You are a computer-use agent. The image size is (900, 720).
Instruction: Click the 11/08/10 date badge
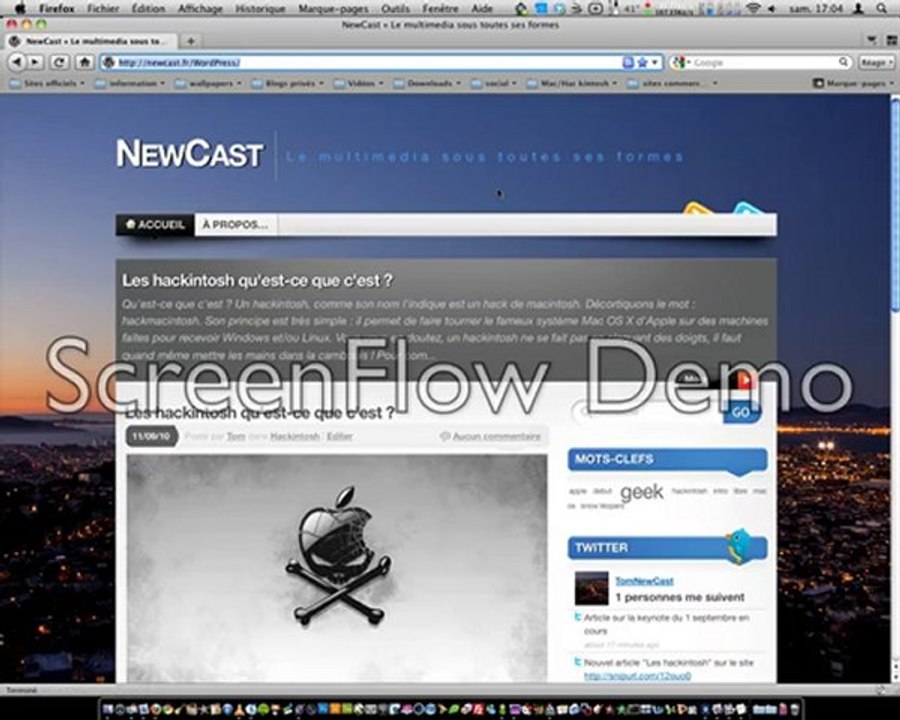point(152,436)
